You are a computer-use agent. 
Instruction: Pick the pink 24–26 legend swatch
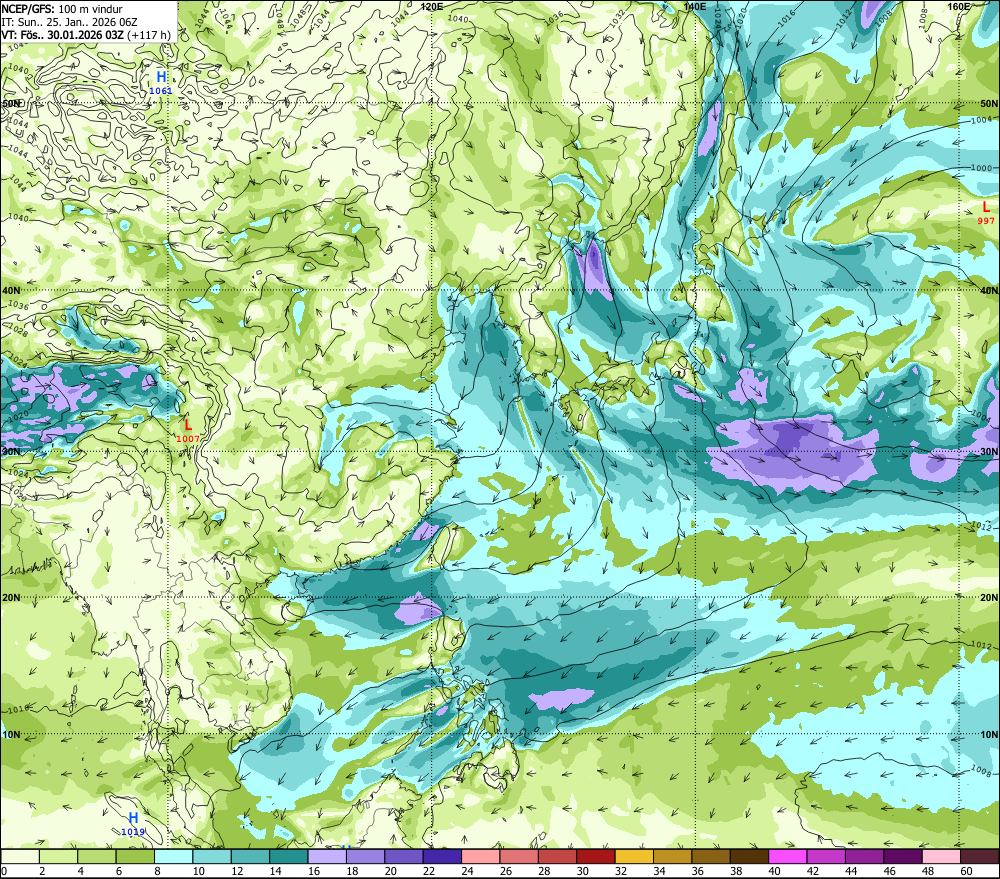480,856
